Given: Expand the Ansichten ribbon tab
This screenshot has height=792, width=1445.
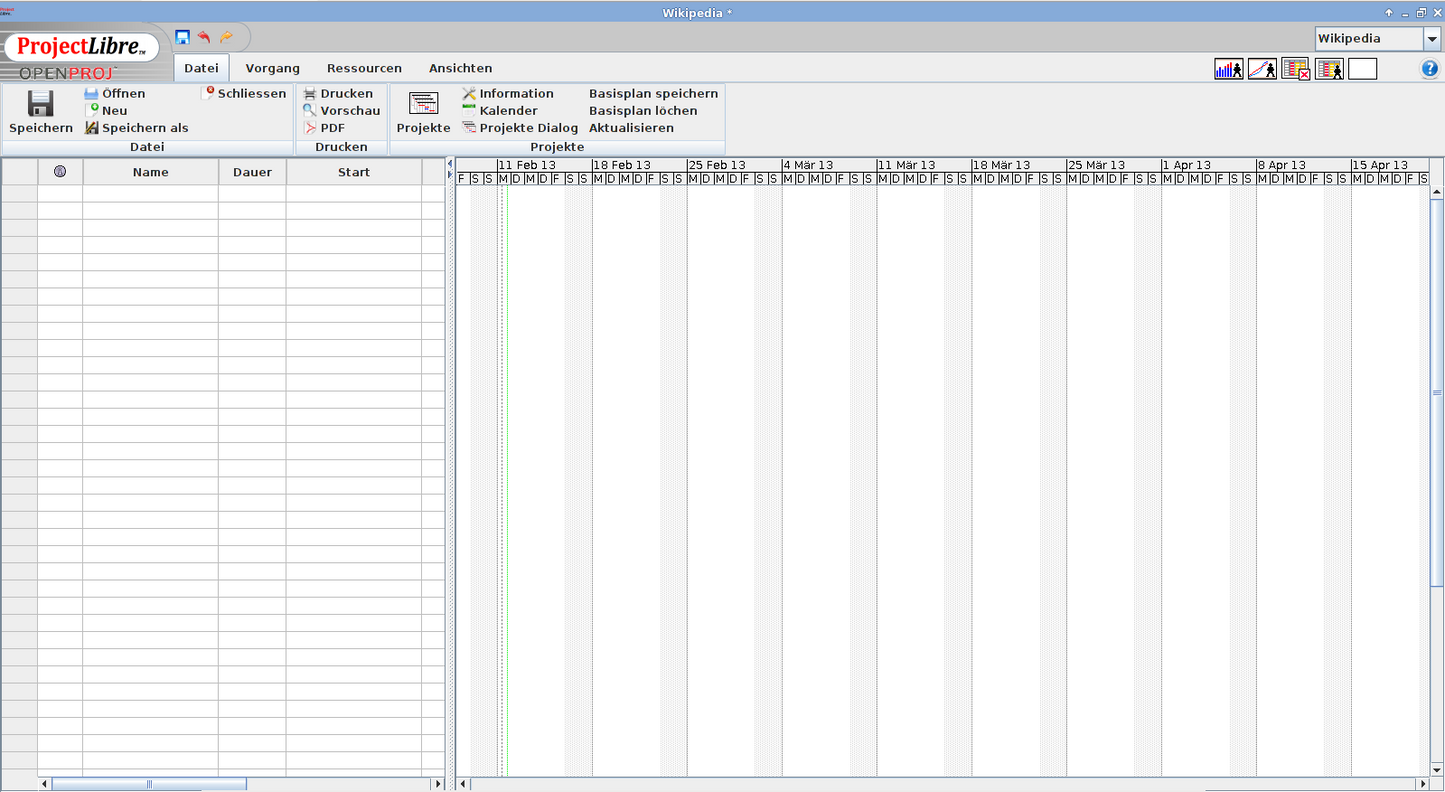Looking at the screenshot, I should point(460,68).
